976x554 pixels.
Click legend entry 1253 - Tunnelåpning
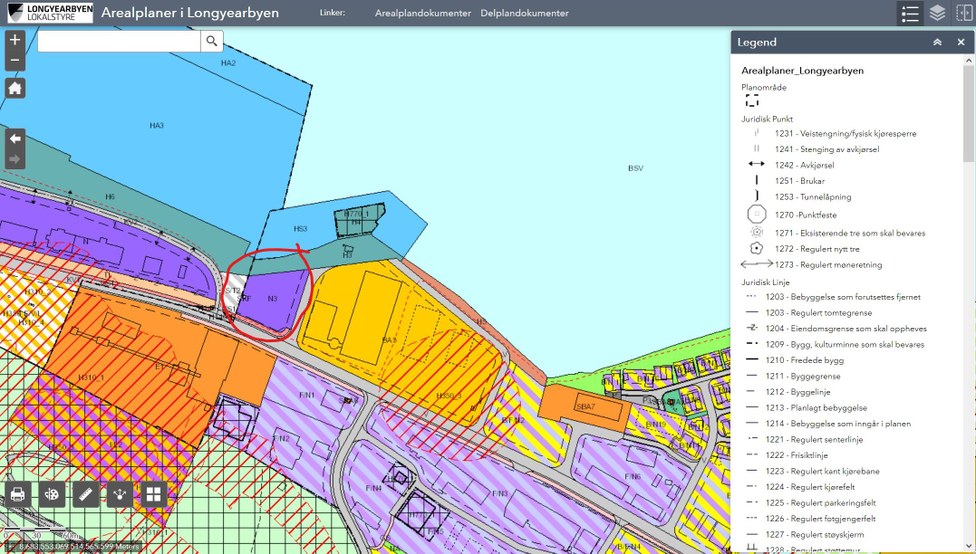[x=813, y=197]
